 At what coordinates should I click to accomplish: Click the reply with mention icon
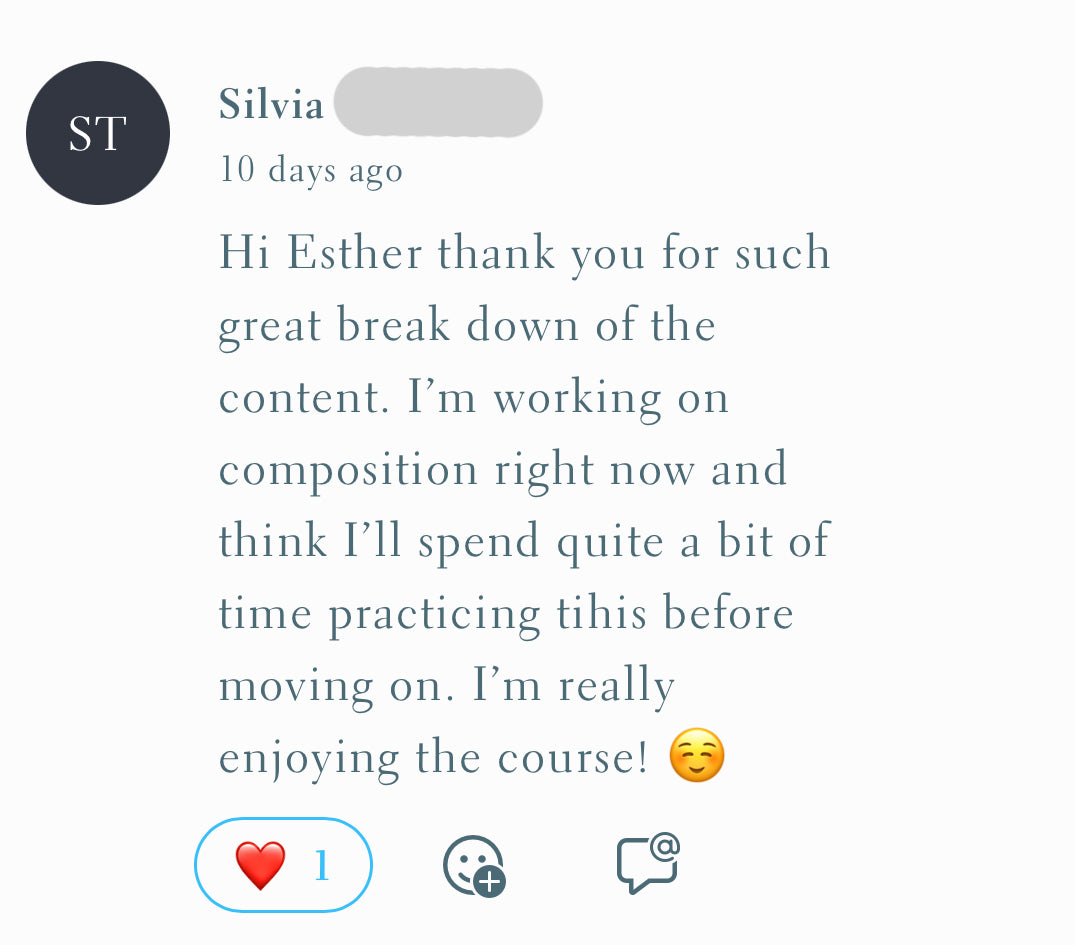(x=648, y=864)
